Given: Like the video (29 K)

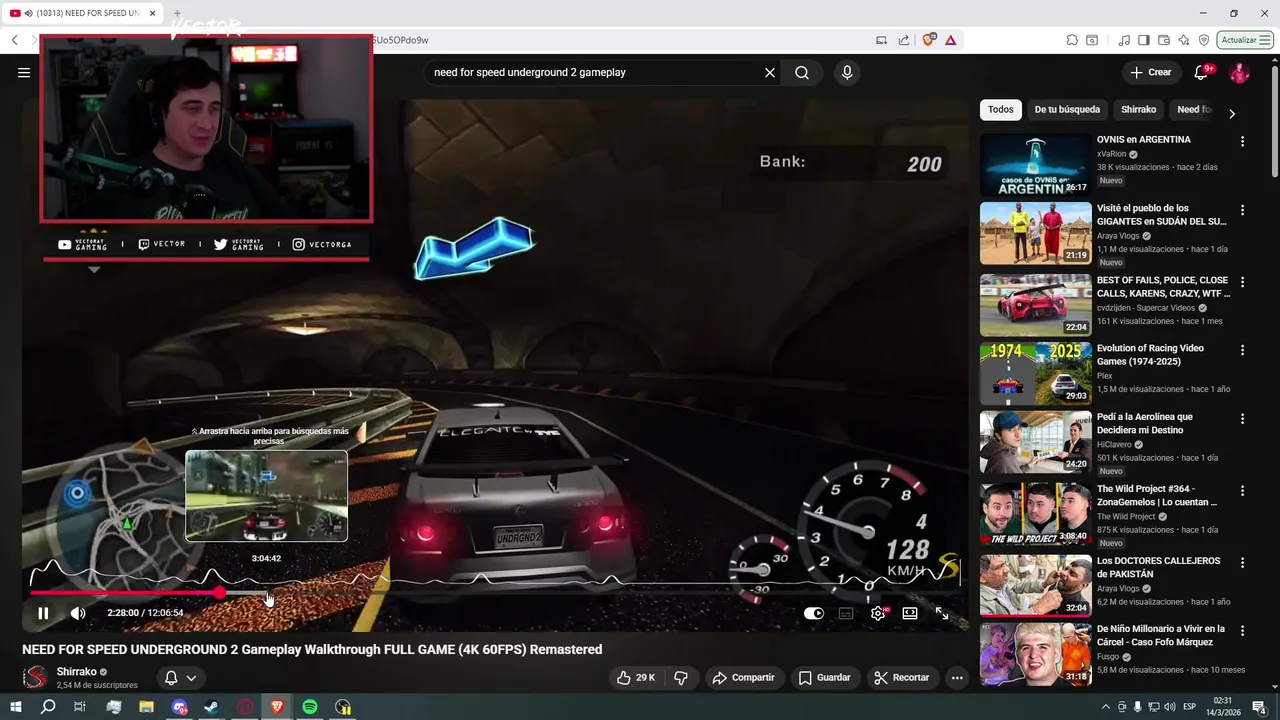Looking at the screenshot, I should click(636, 678).
